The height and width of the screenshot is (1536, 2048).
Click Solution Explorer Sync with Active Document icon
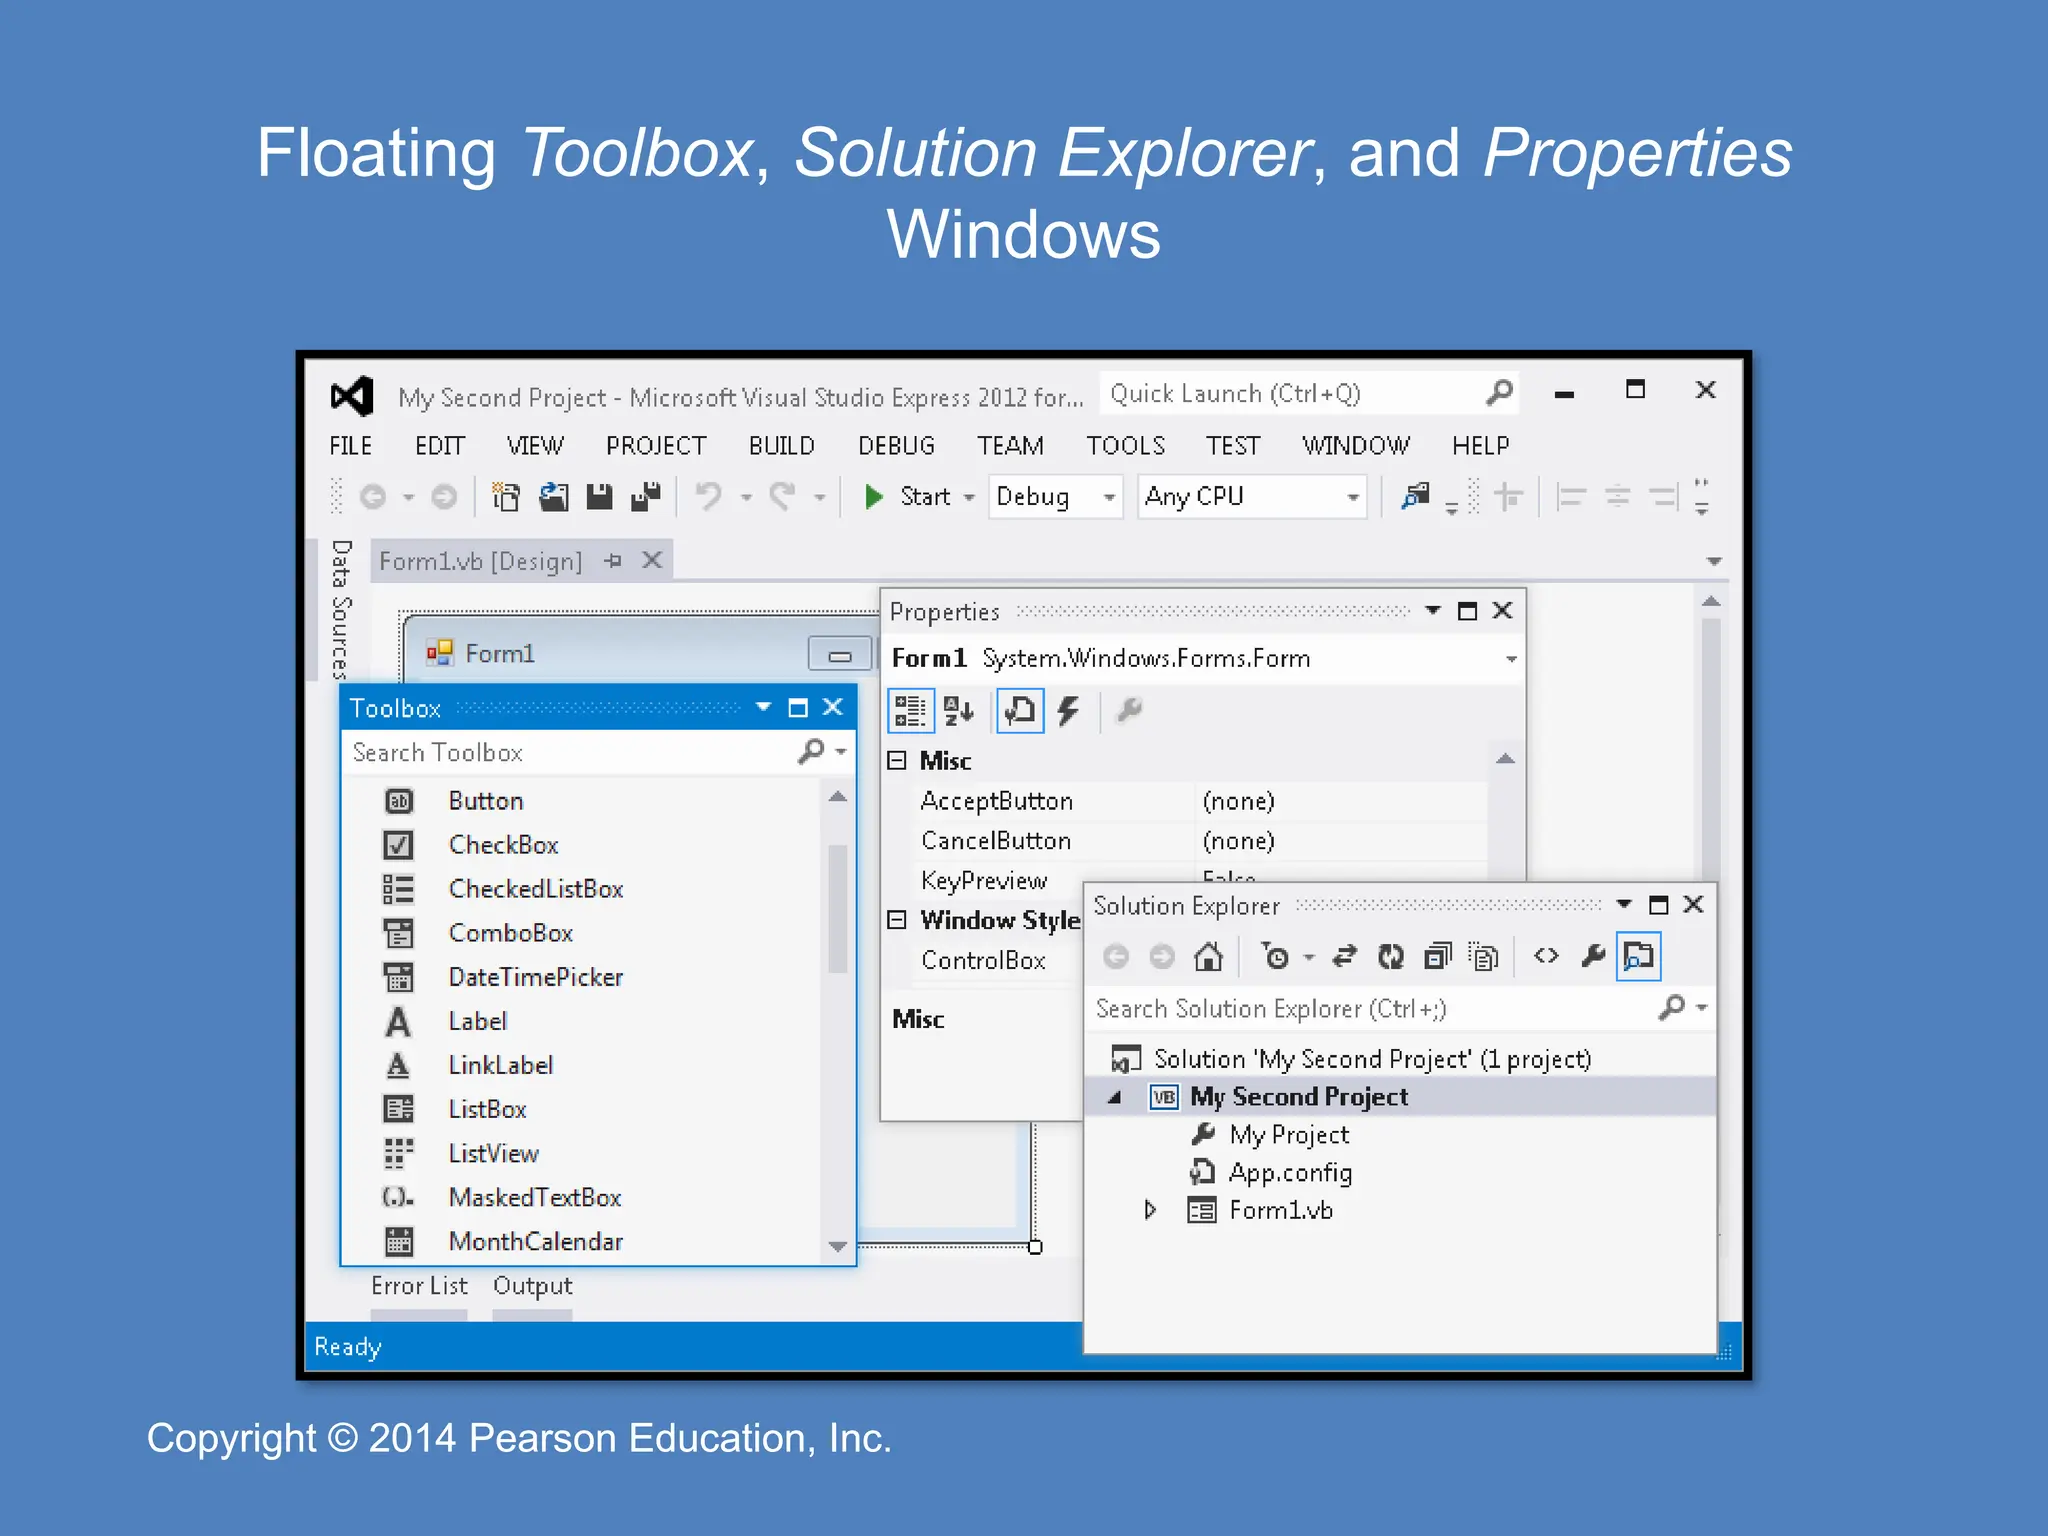point(1345,957)
